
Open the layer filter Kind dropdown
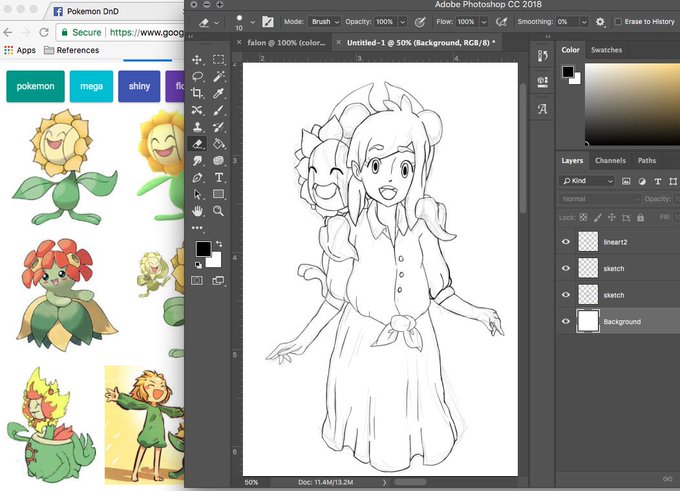click(587, 181)
